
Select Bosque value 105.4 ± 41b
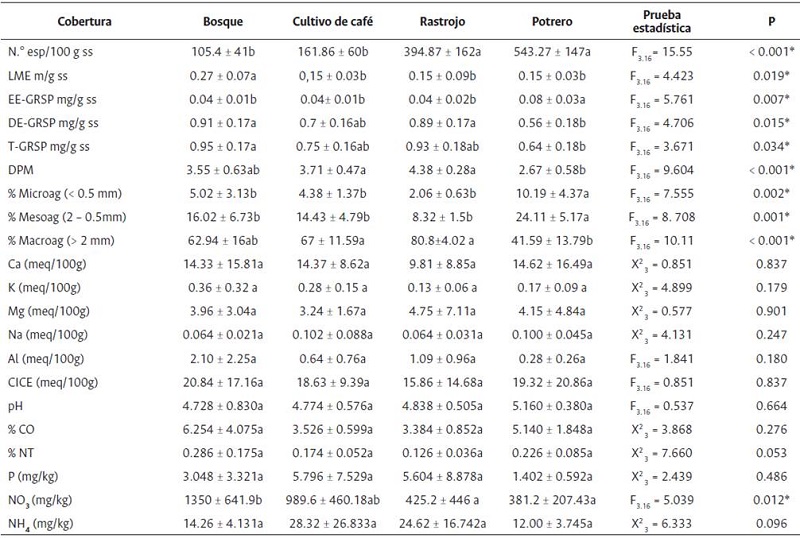[x=222, y=49]
